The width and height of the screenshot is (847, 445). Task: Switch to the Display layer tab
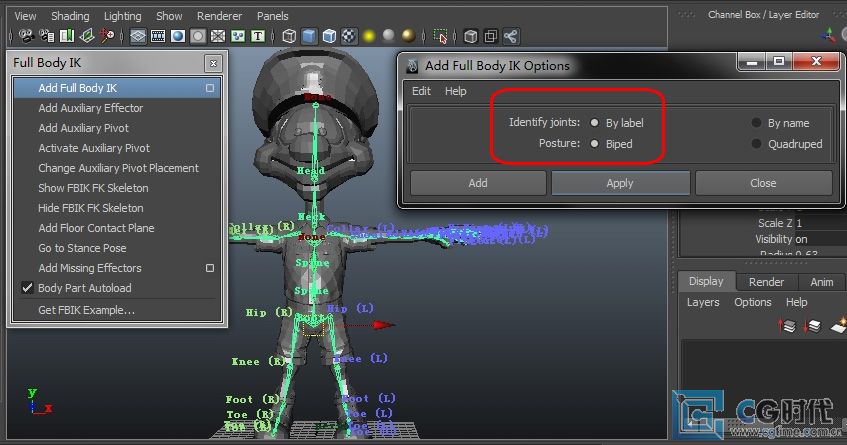(x=706, y=281)
